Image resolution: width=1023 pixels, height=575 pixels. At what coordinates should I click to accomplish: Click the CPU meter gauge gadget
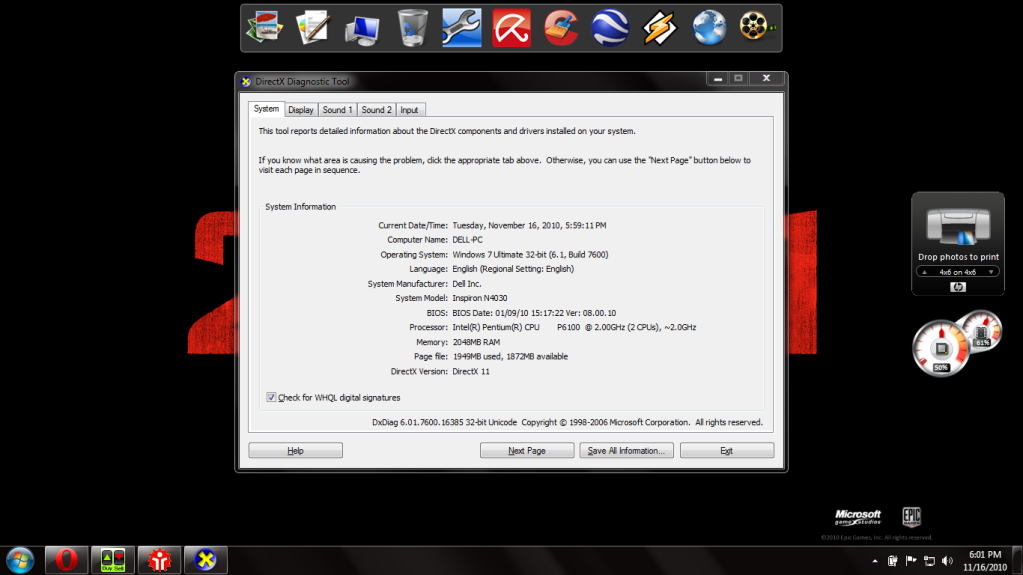pyautogui.click(x=941, y=349)
